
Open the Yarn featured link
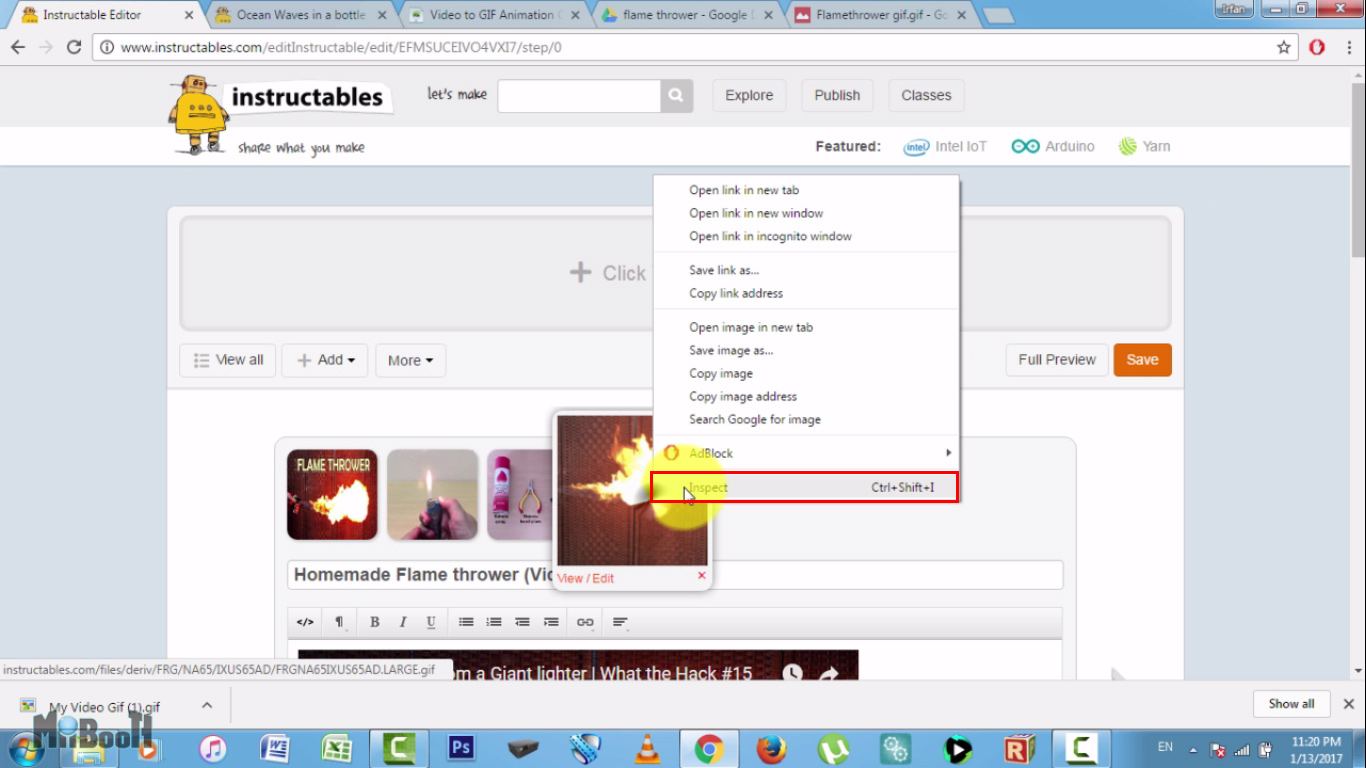pyautogui.click(x=1144, y=147)
